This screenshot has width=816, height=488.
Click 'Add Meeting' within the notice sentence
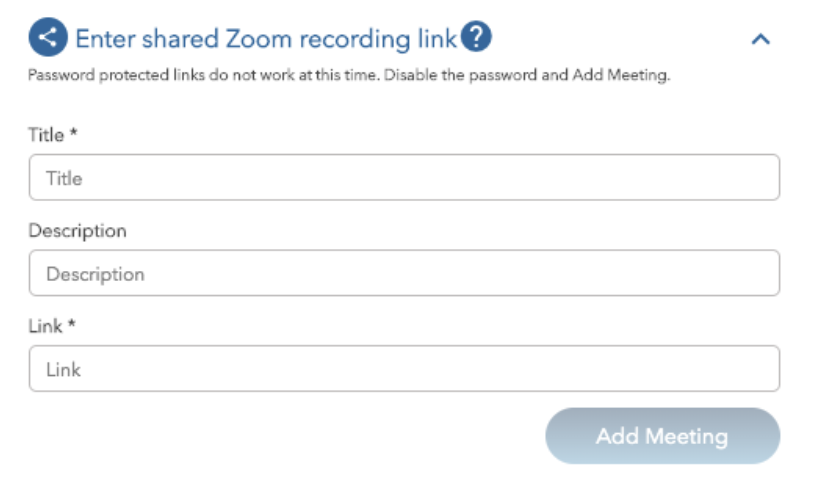pos(620,75)
